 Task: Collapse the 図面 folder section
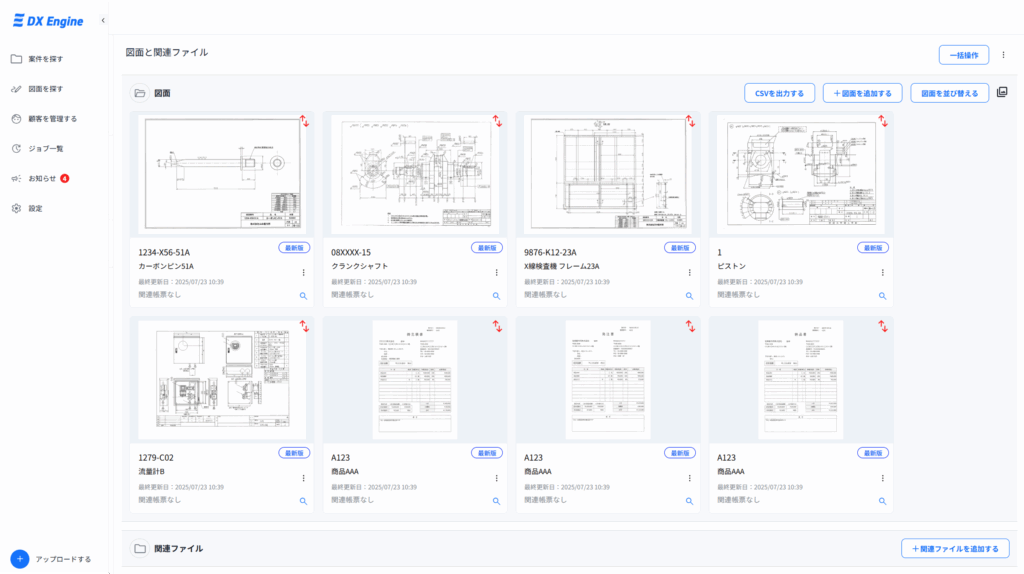(140, 93)
